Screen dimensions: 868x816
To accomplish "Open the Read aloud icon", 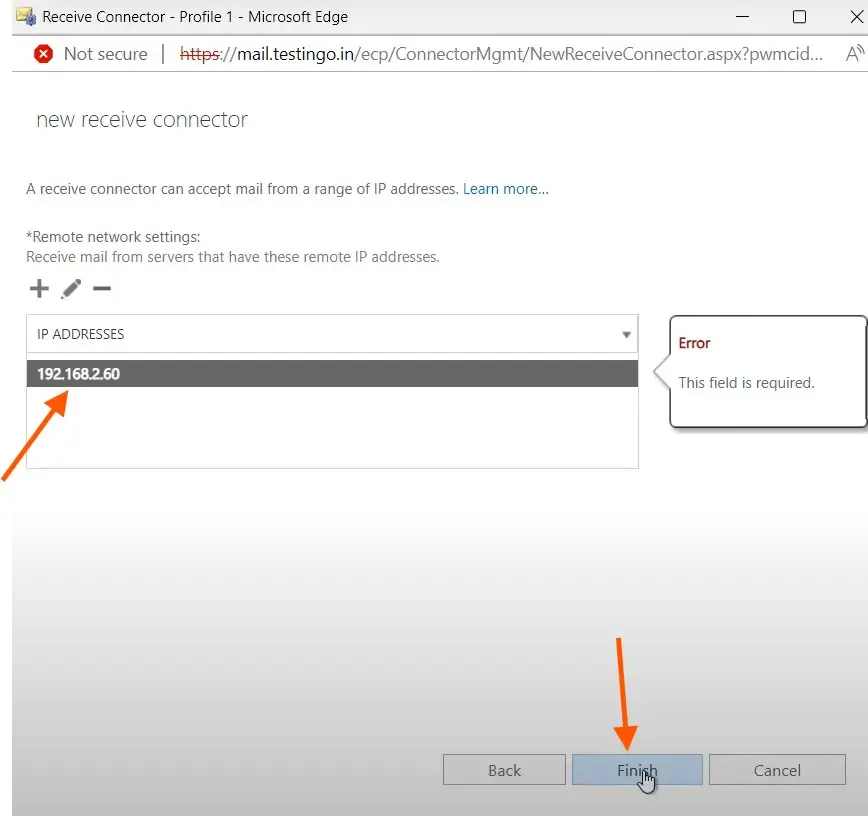I will click(855, 54).
